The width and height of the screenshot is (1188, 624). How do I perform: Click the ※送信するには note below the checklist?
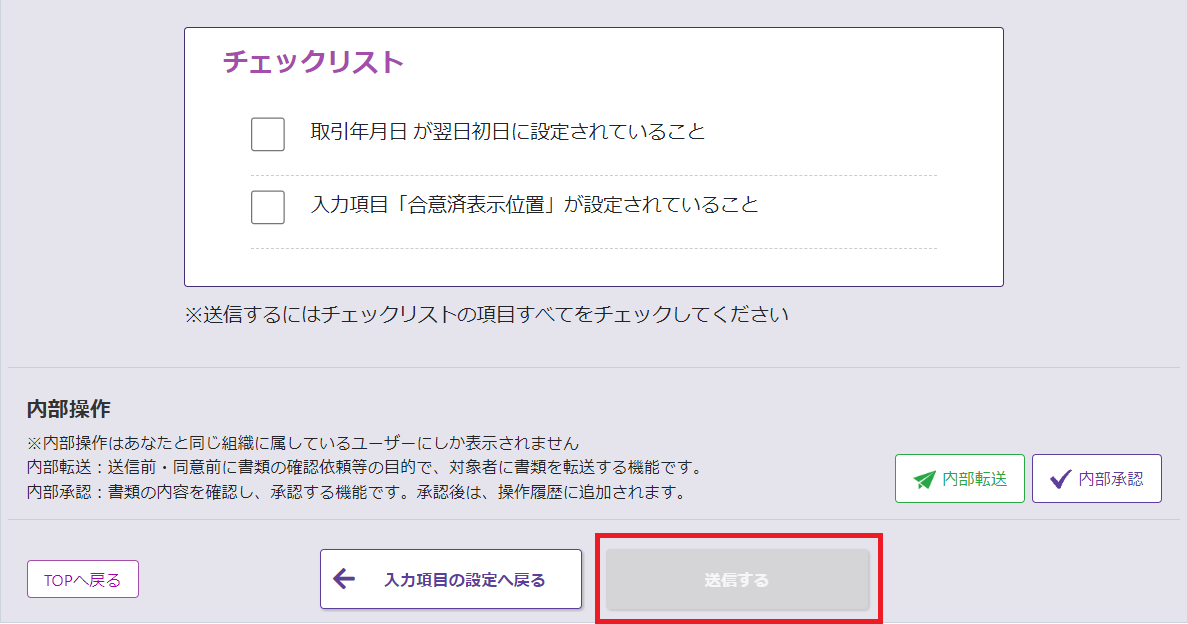(x=486, y=315)
